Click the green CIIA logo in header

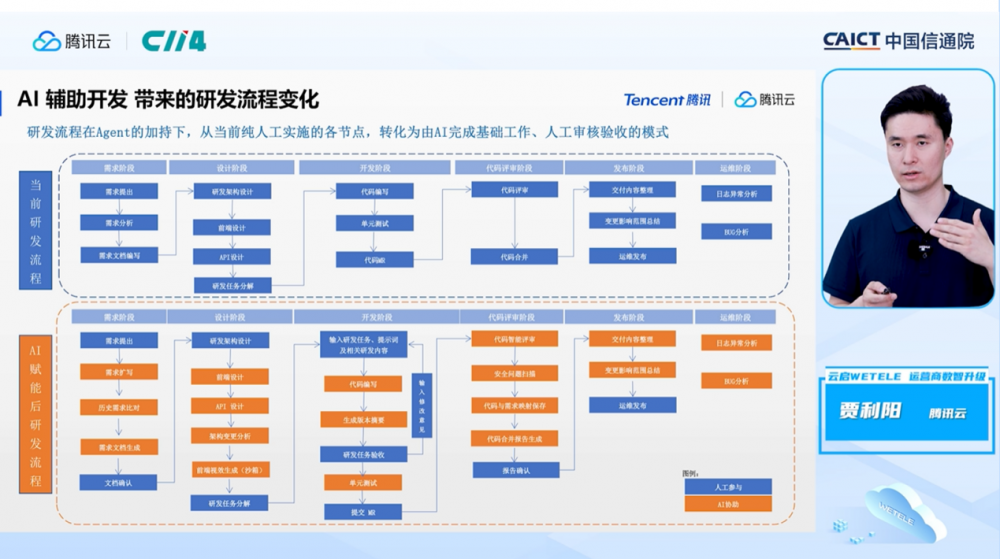tap(174, 41)
